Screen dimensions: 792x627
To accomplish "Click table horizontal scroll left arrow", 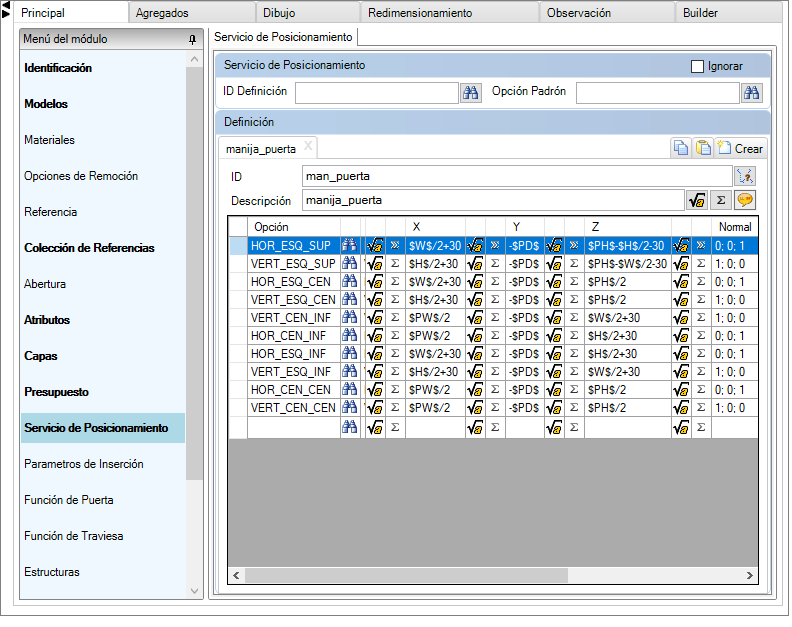I will [236, 575].
